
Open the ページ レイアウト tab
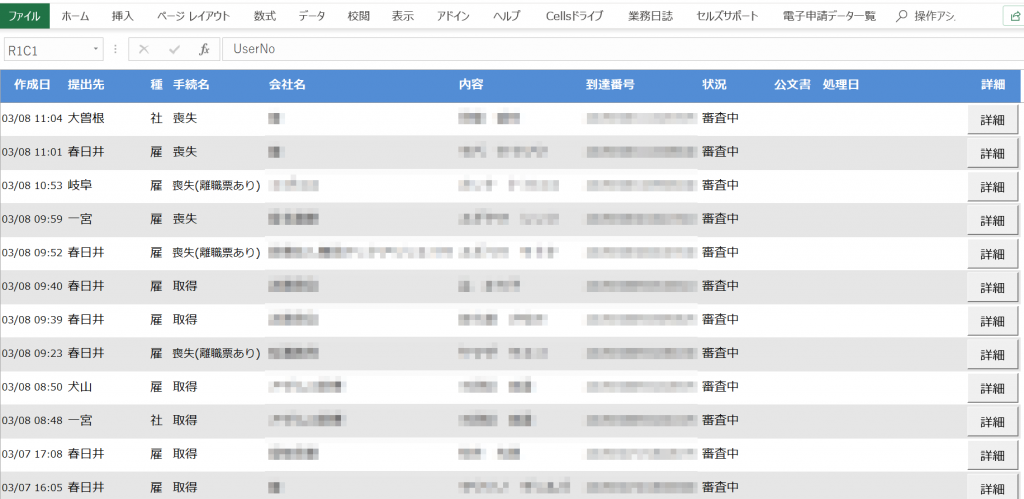click(x=193, y=16)
